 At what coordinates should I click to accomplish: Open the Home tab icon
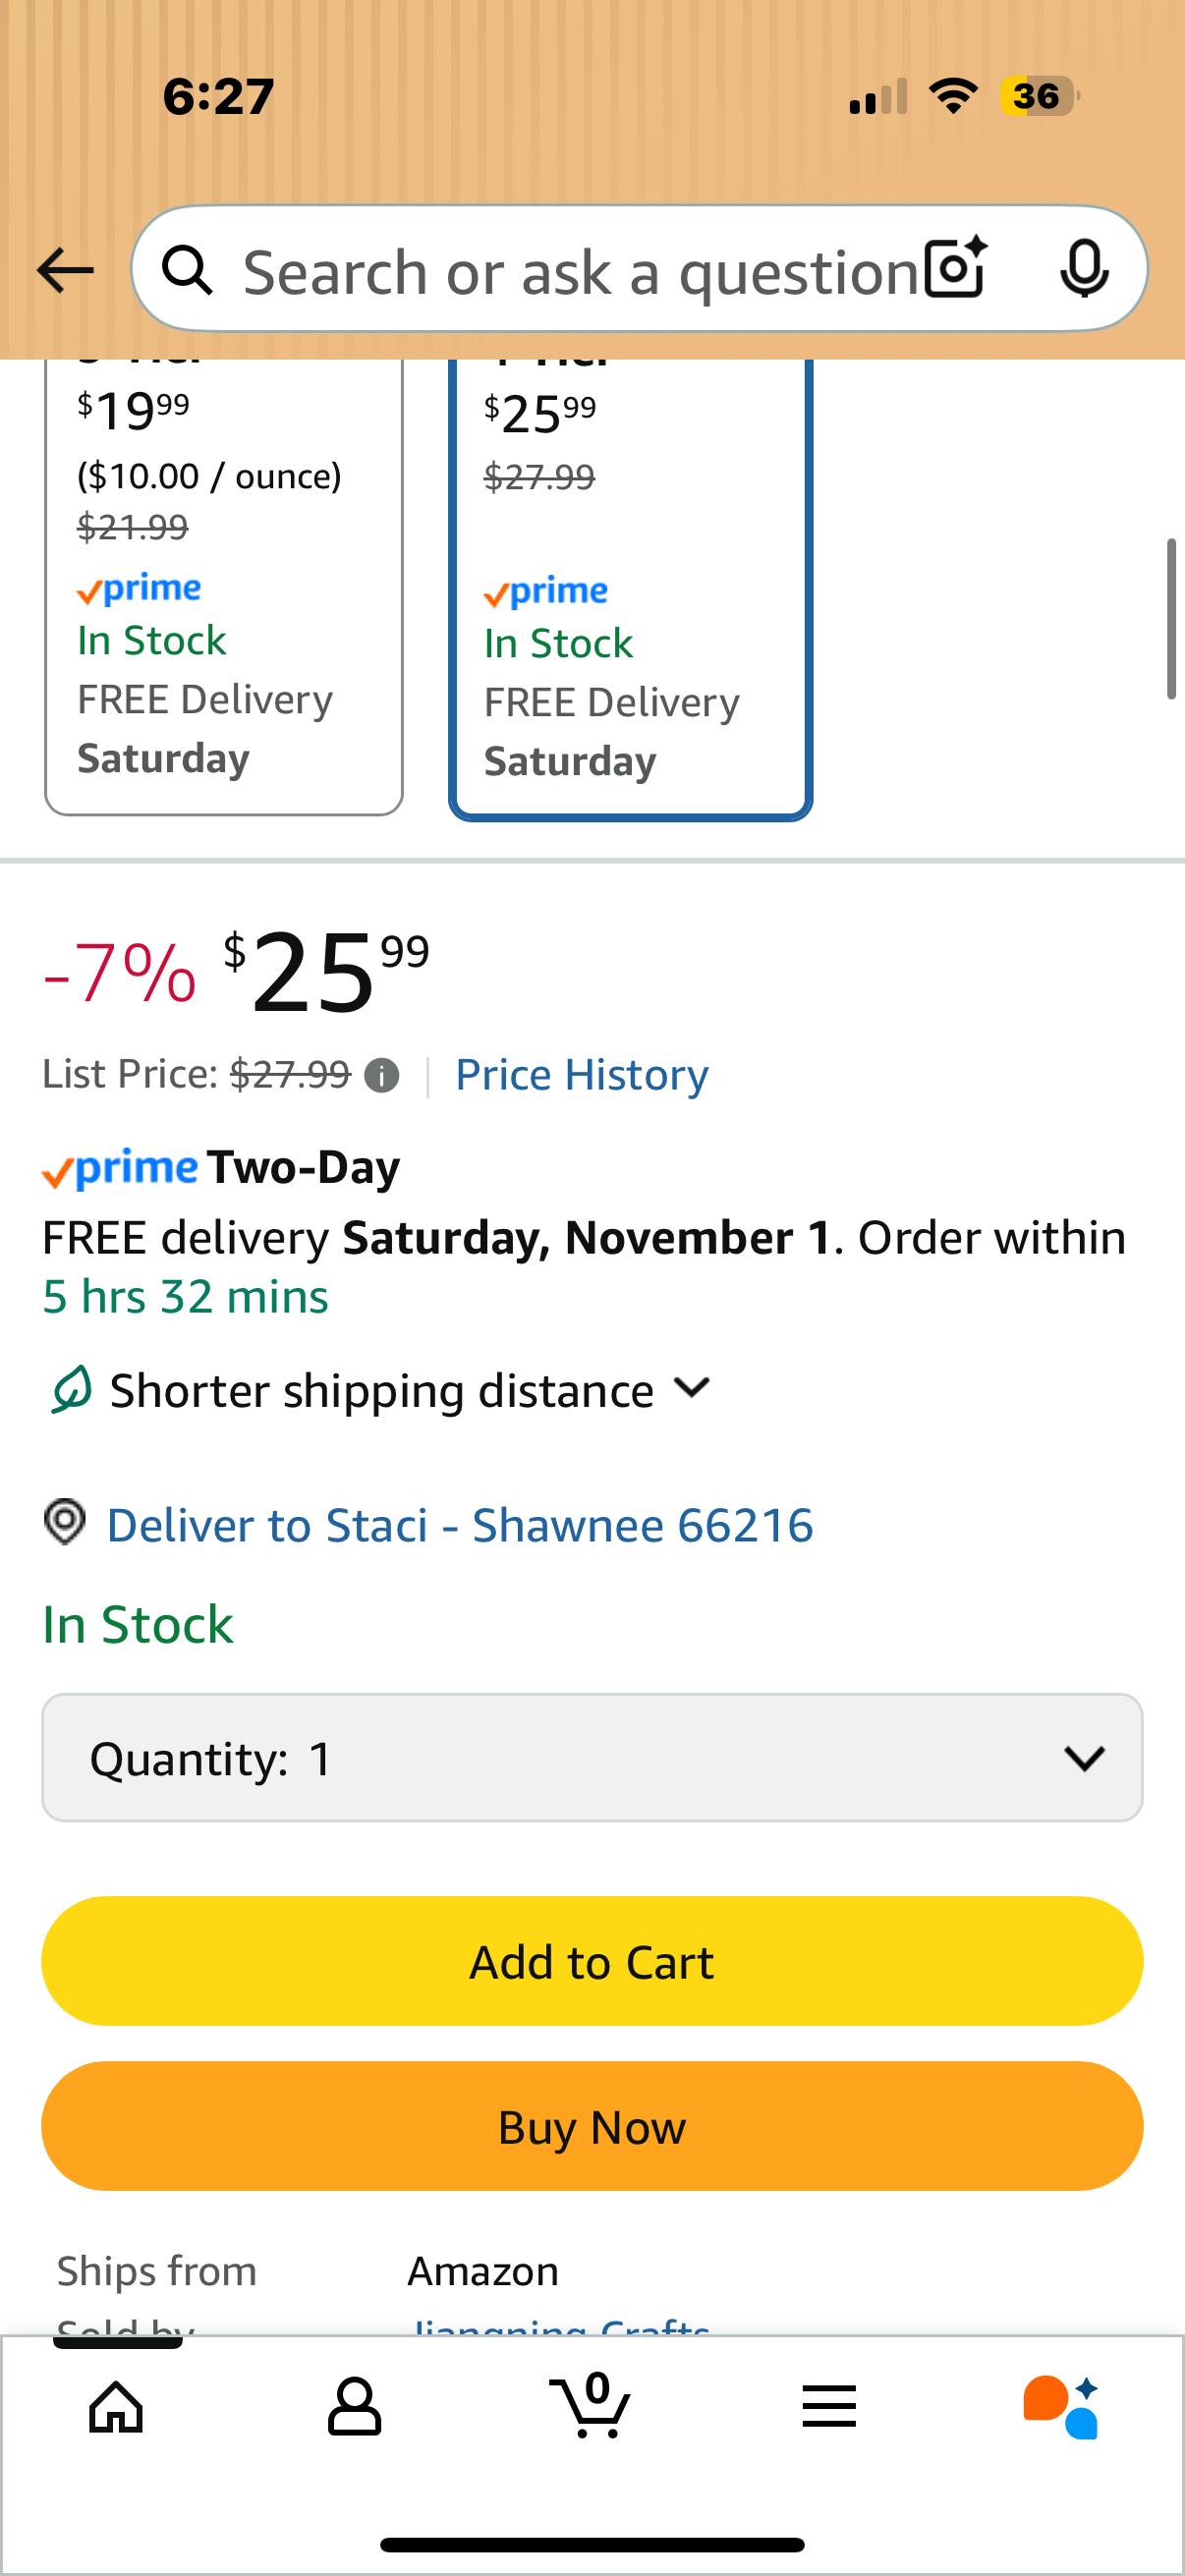[117, 2406]
